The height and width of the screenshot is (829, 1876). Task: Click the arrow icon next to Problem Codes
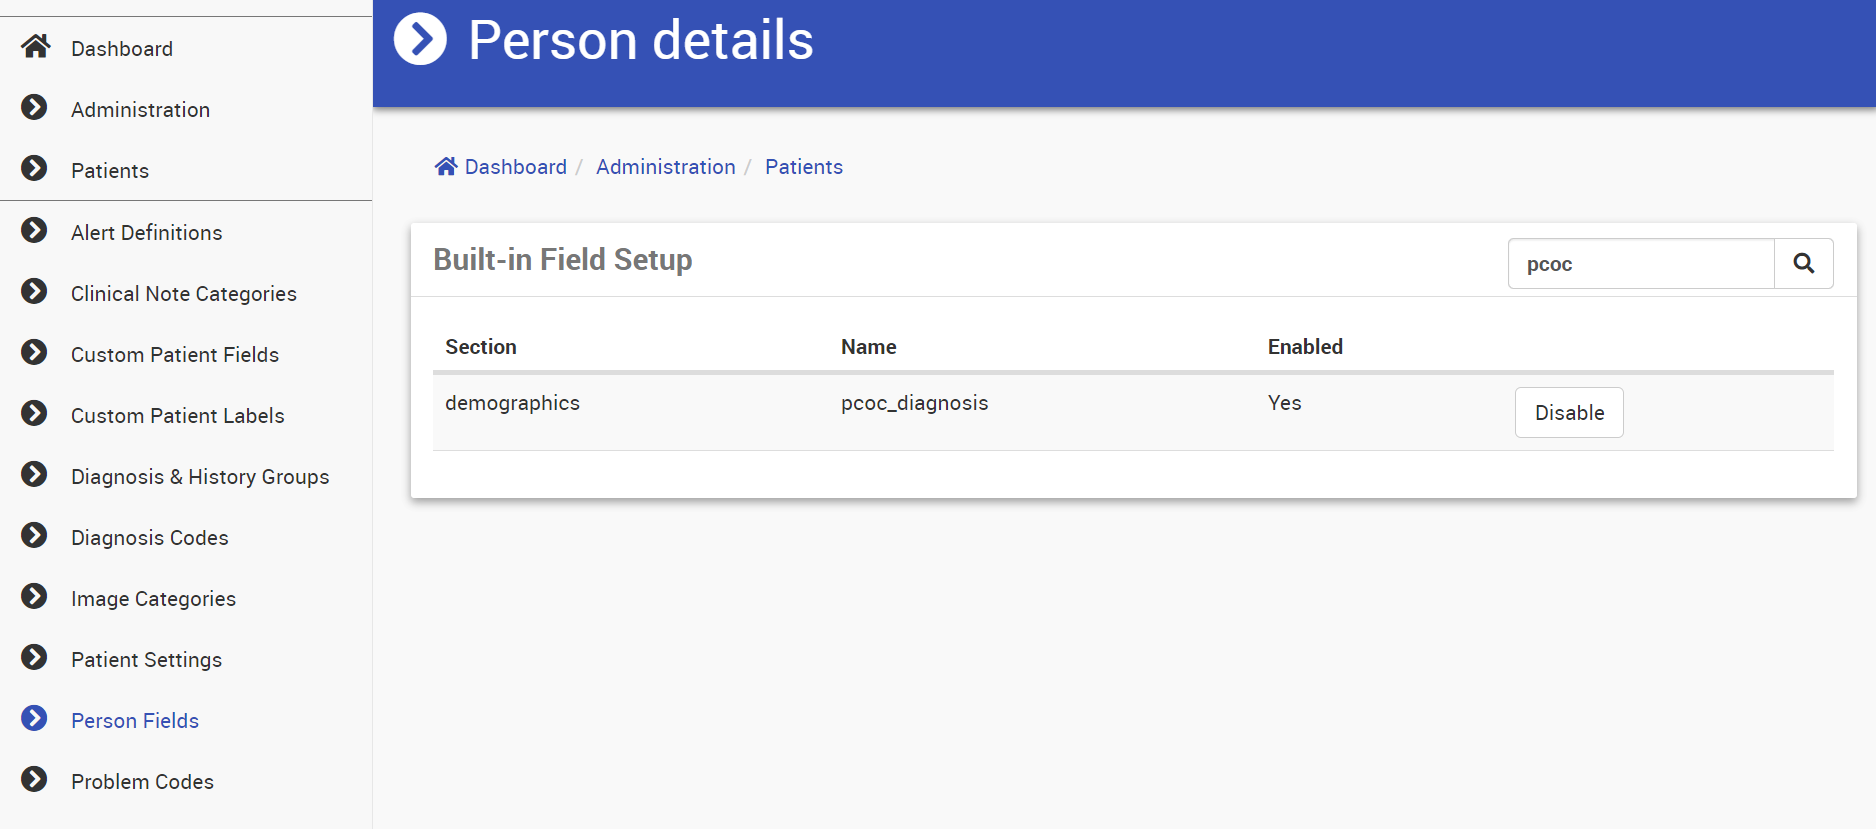click(x=35, y=779)
